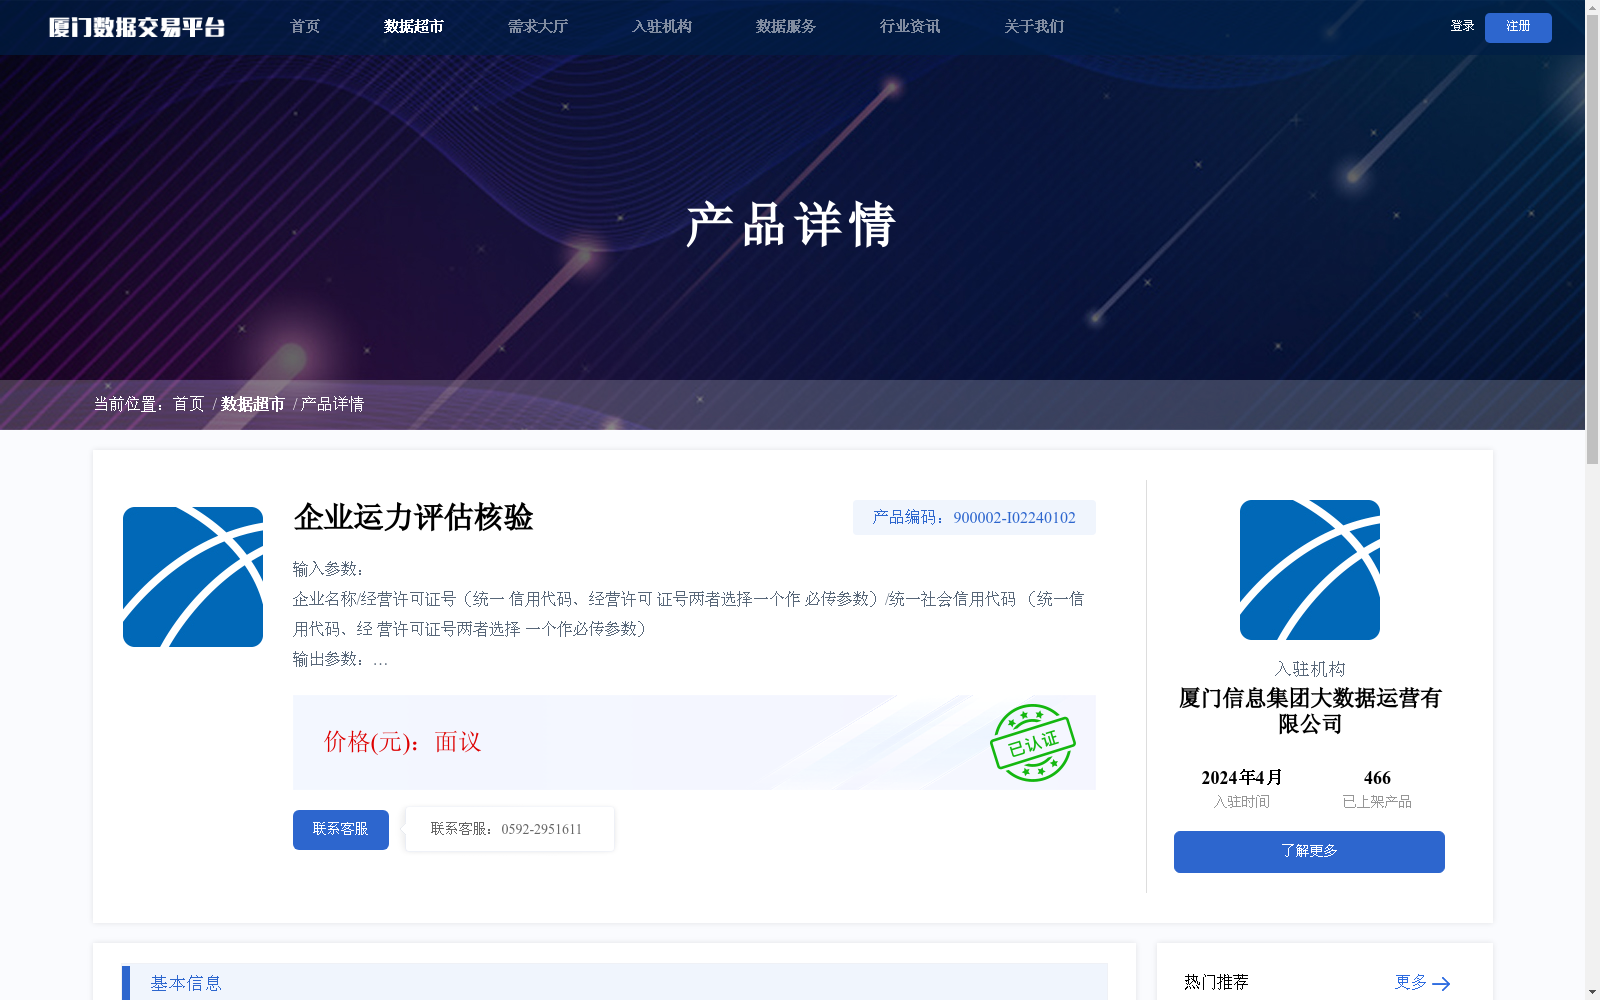Click the 登录 link
1600x1000 pixels.
(x=1462, y=26)
